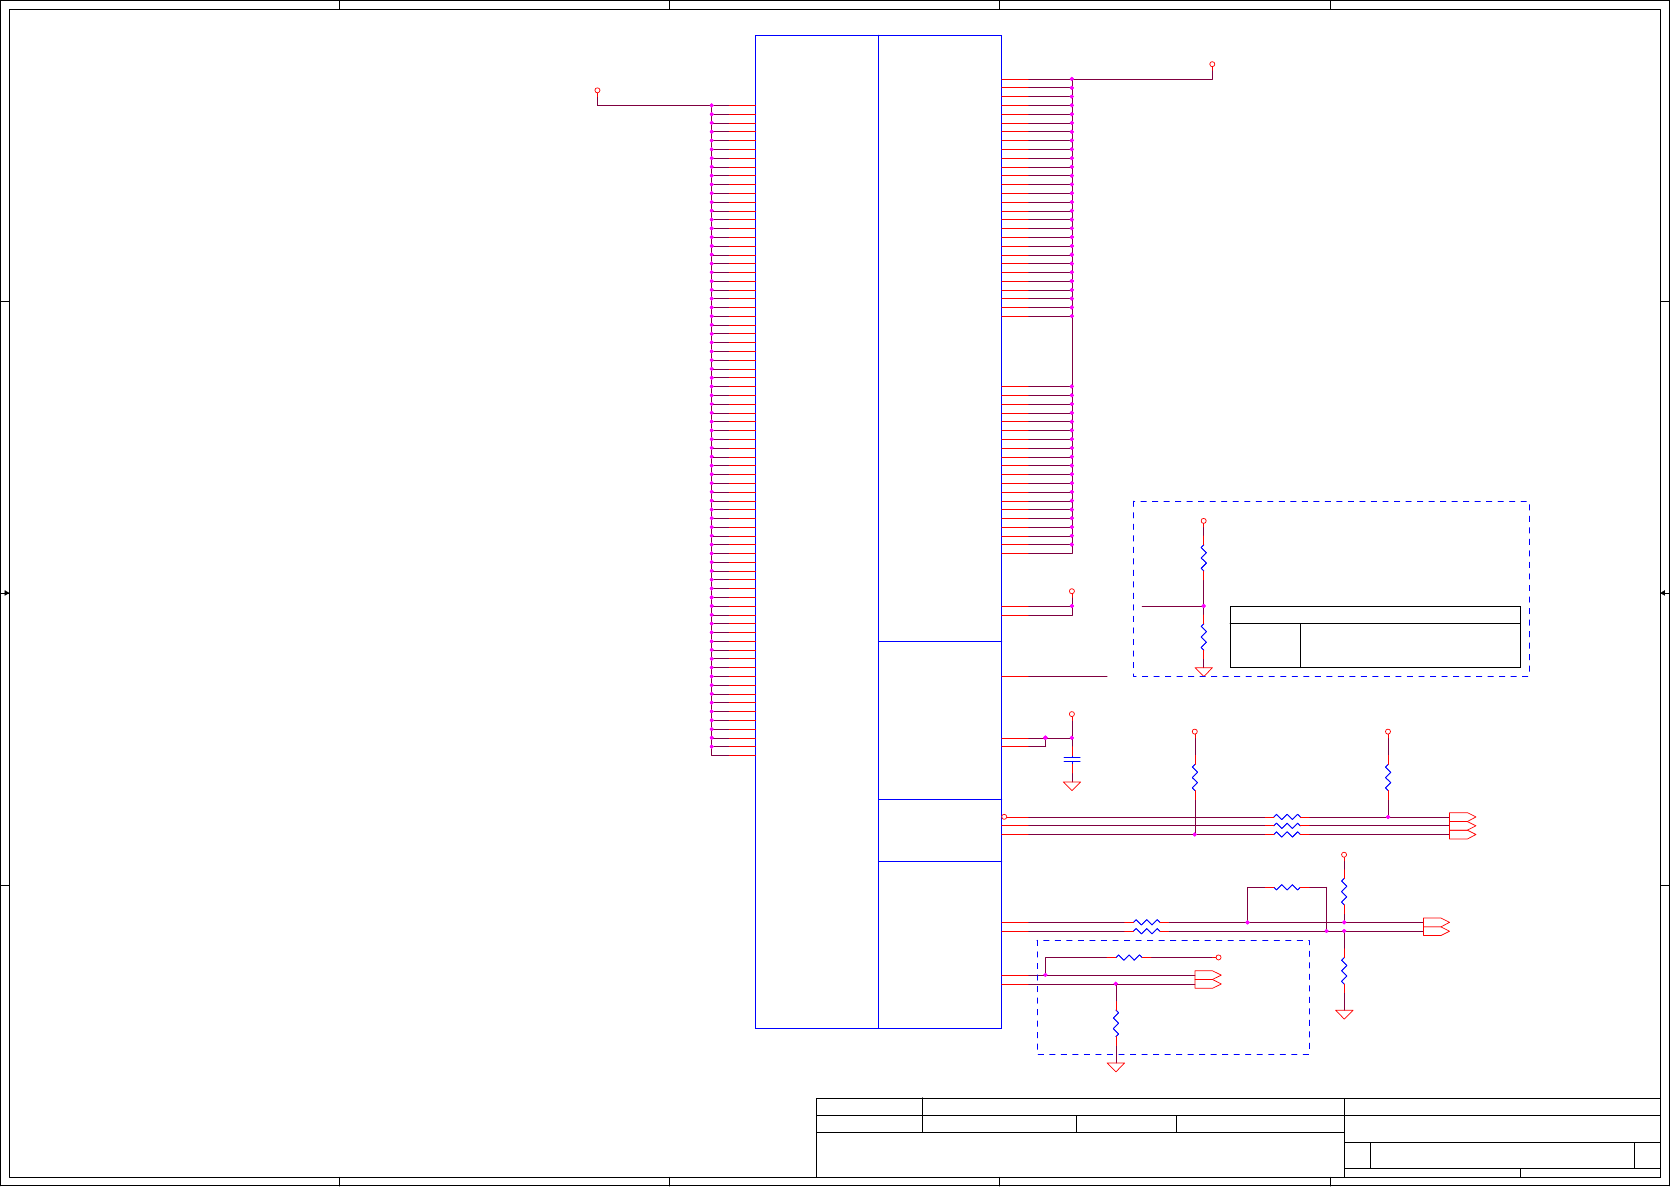
Task: Select the ground symbol under the capacitor
Action: point(1072,786)
